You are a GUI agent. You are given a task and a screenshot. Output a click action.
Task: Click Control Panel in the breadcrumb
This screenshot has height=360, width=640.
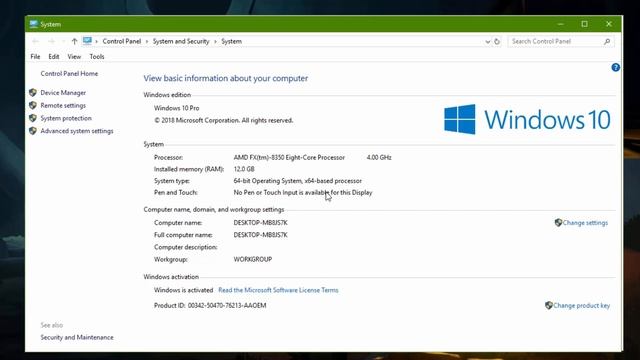pyautogui.click(x=122, y=41)
